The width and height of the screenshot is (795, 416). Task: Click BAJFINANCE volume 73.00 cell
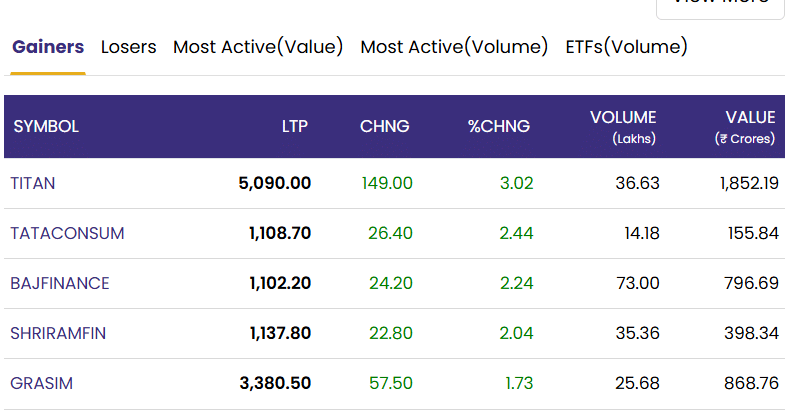(x=638, y=283)
